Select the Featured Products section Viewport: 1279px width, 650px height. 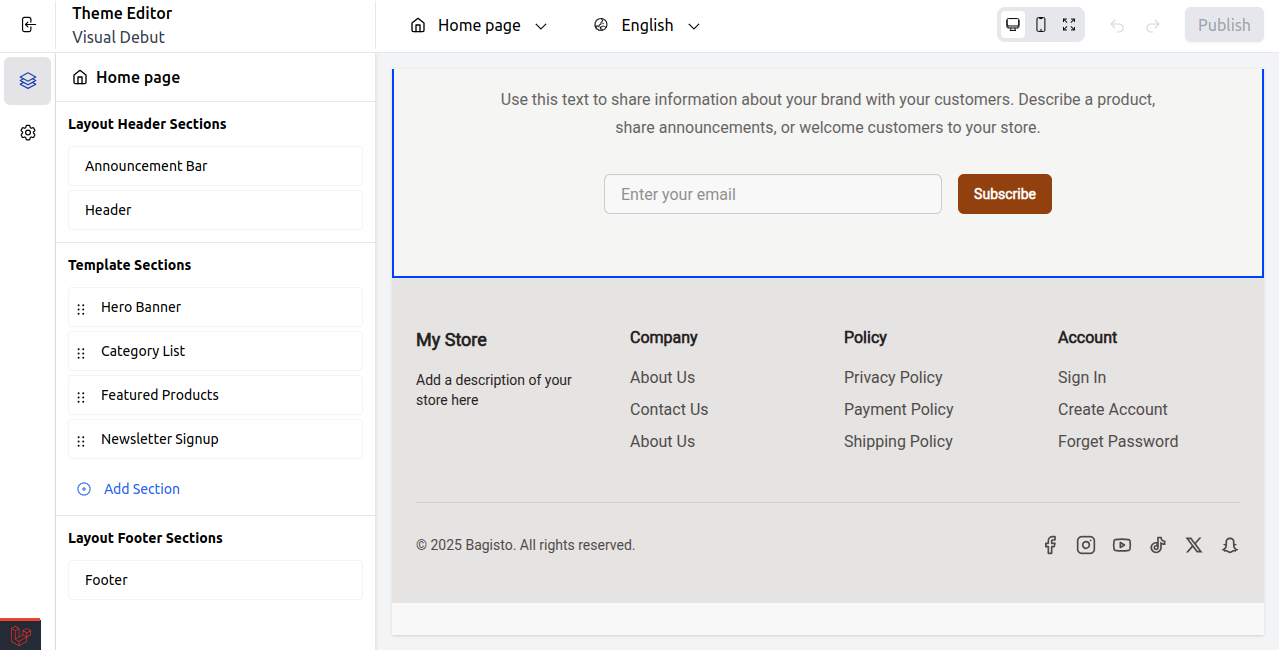(x=215, y=395)
